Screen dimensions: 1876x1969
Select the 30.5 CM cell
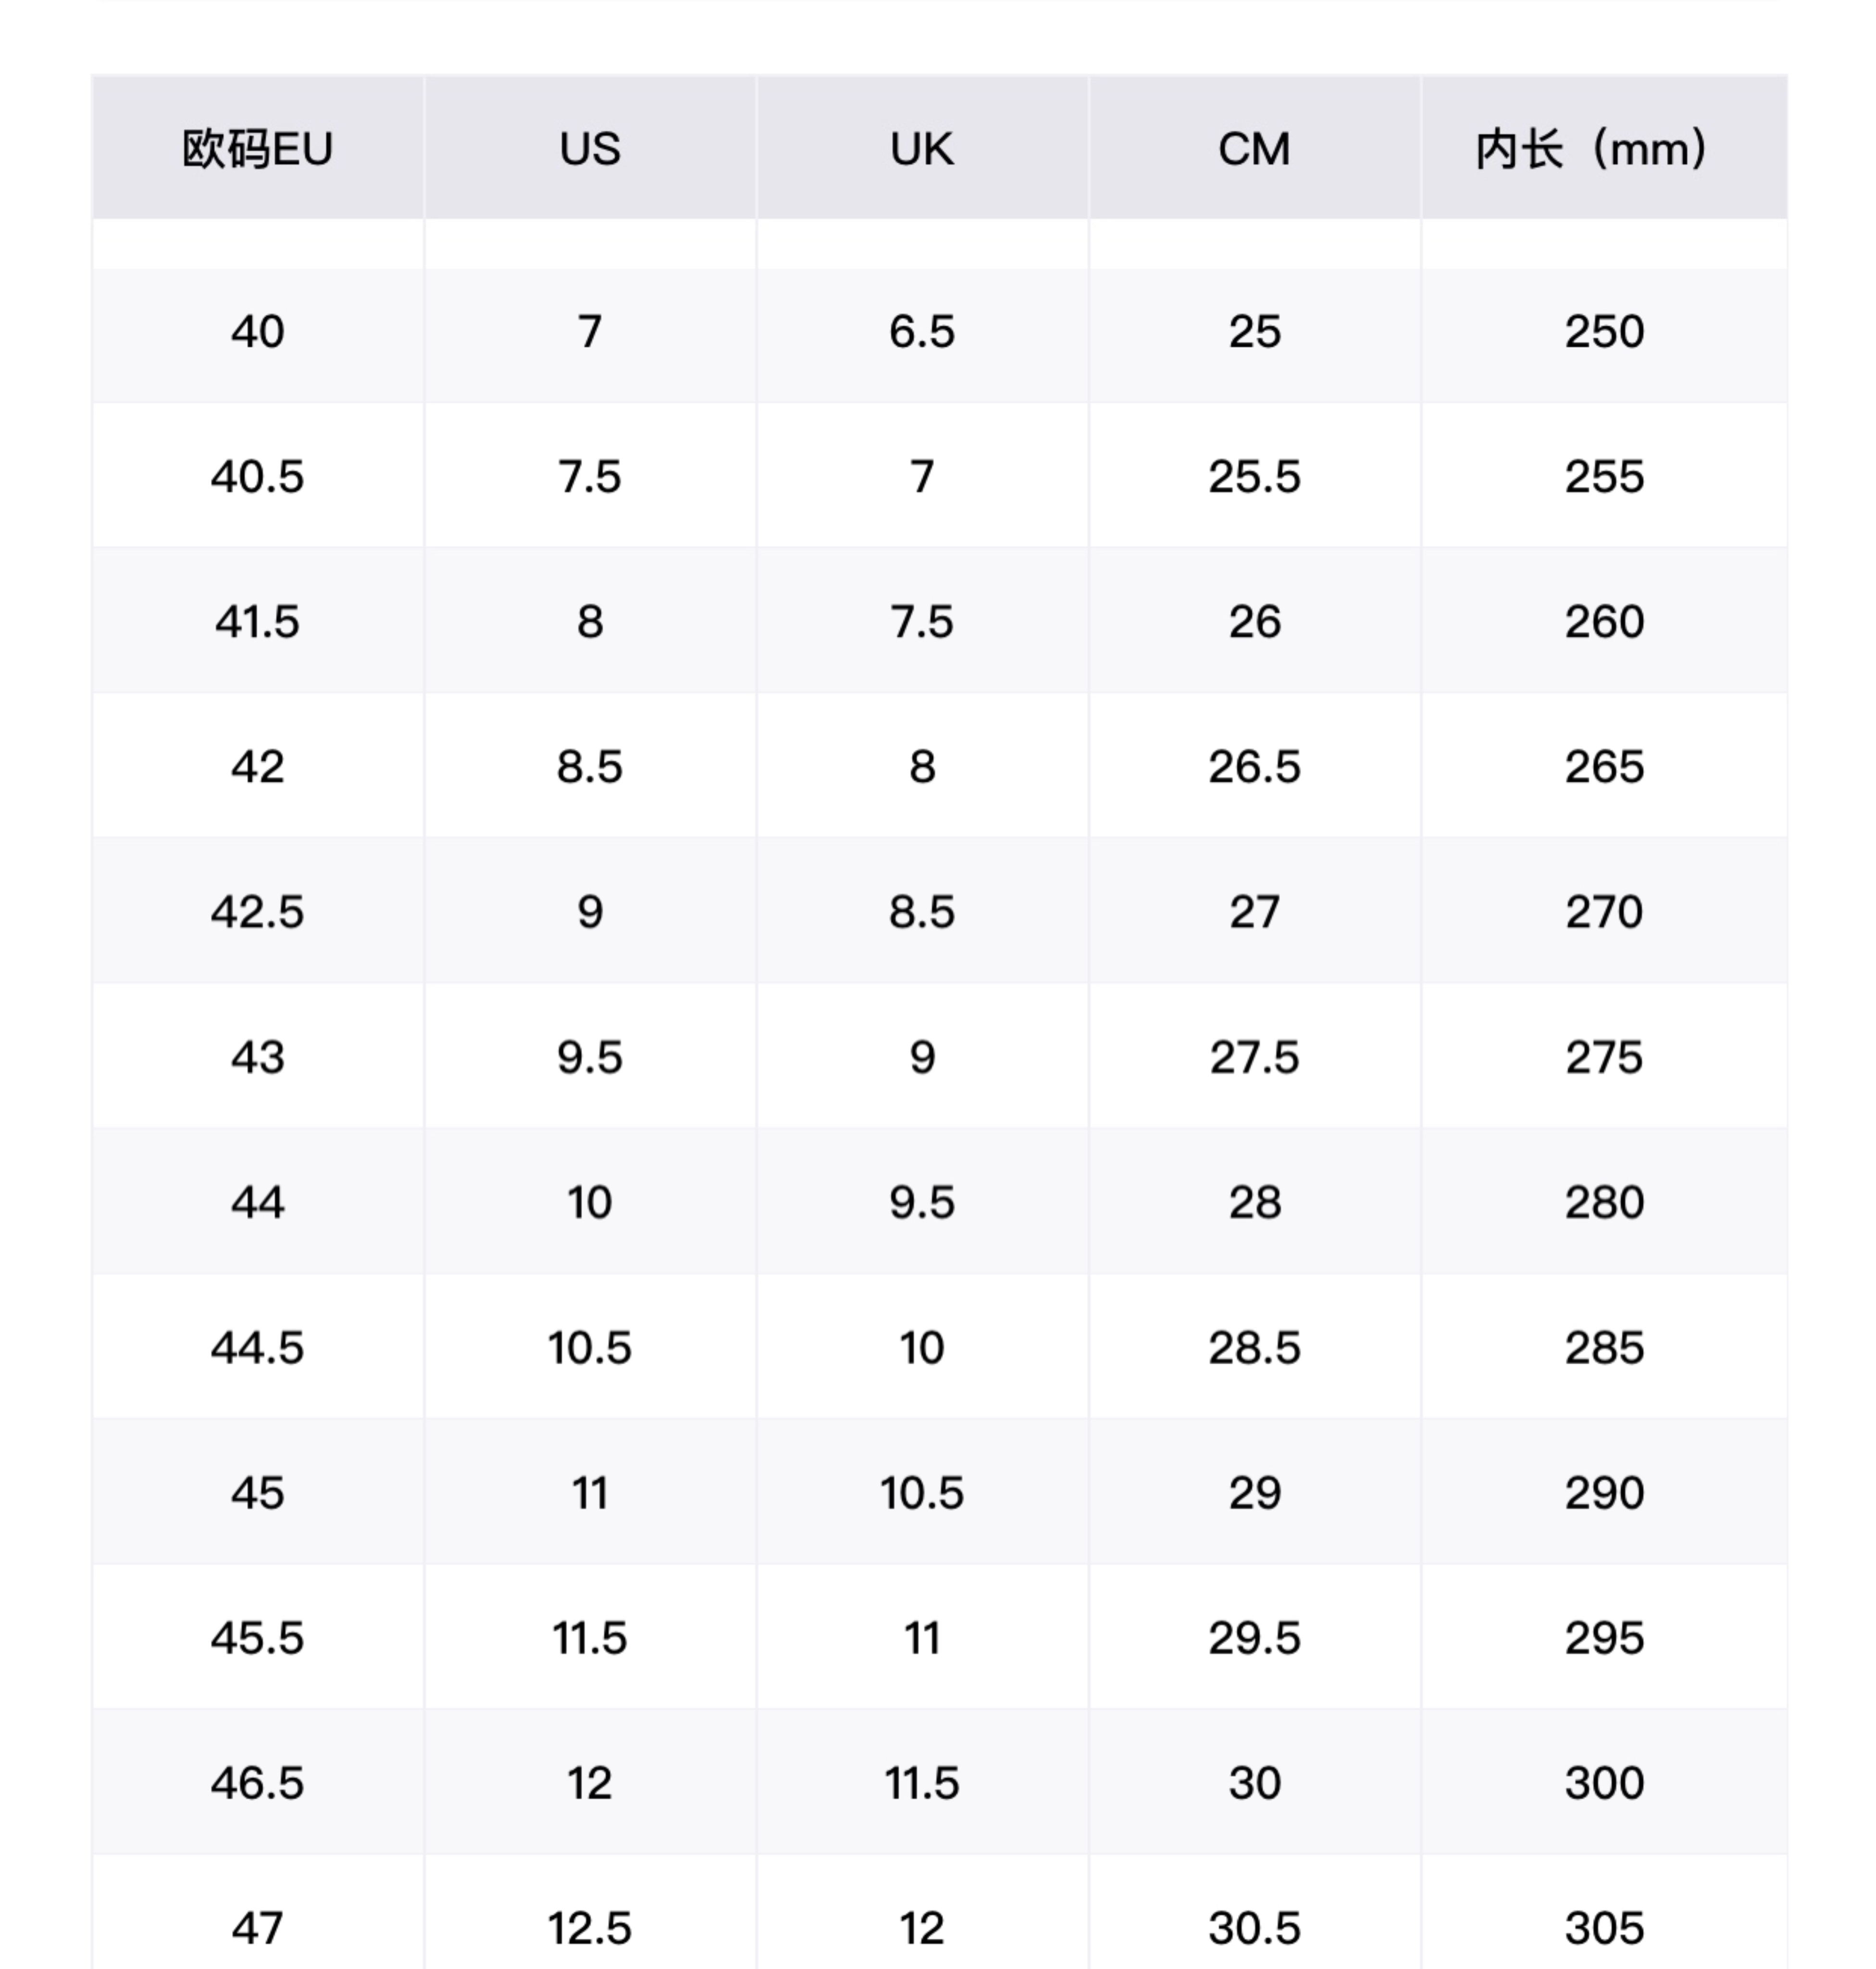(1254, 1927)
